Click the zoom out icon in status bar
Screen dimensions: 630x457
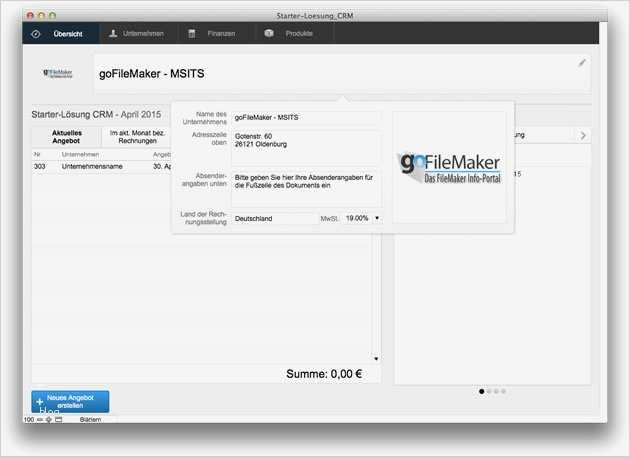[40, 420]
